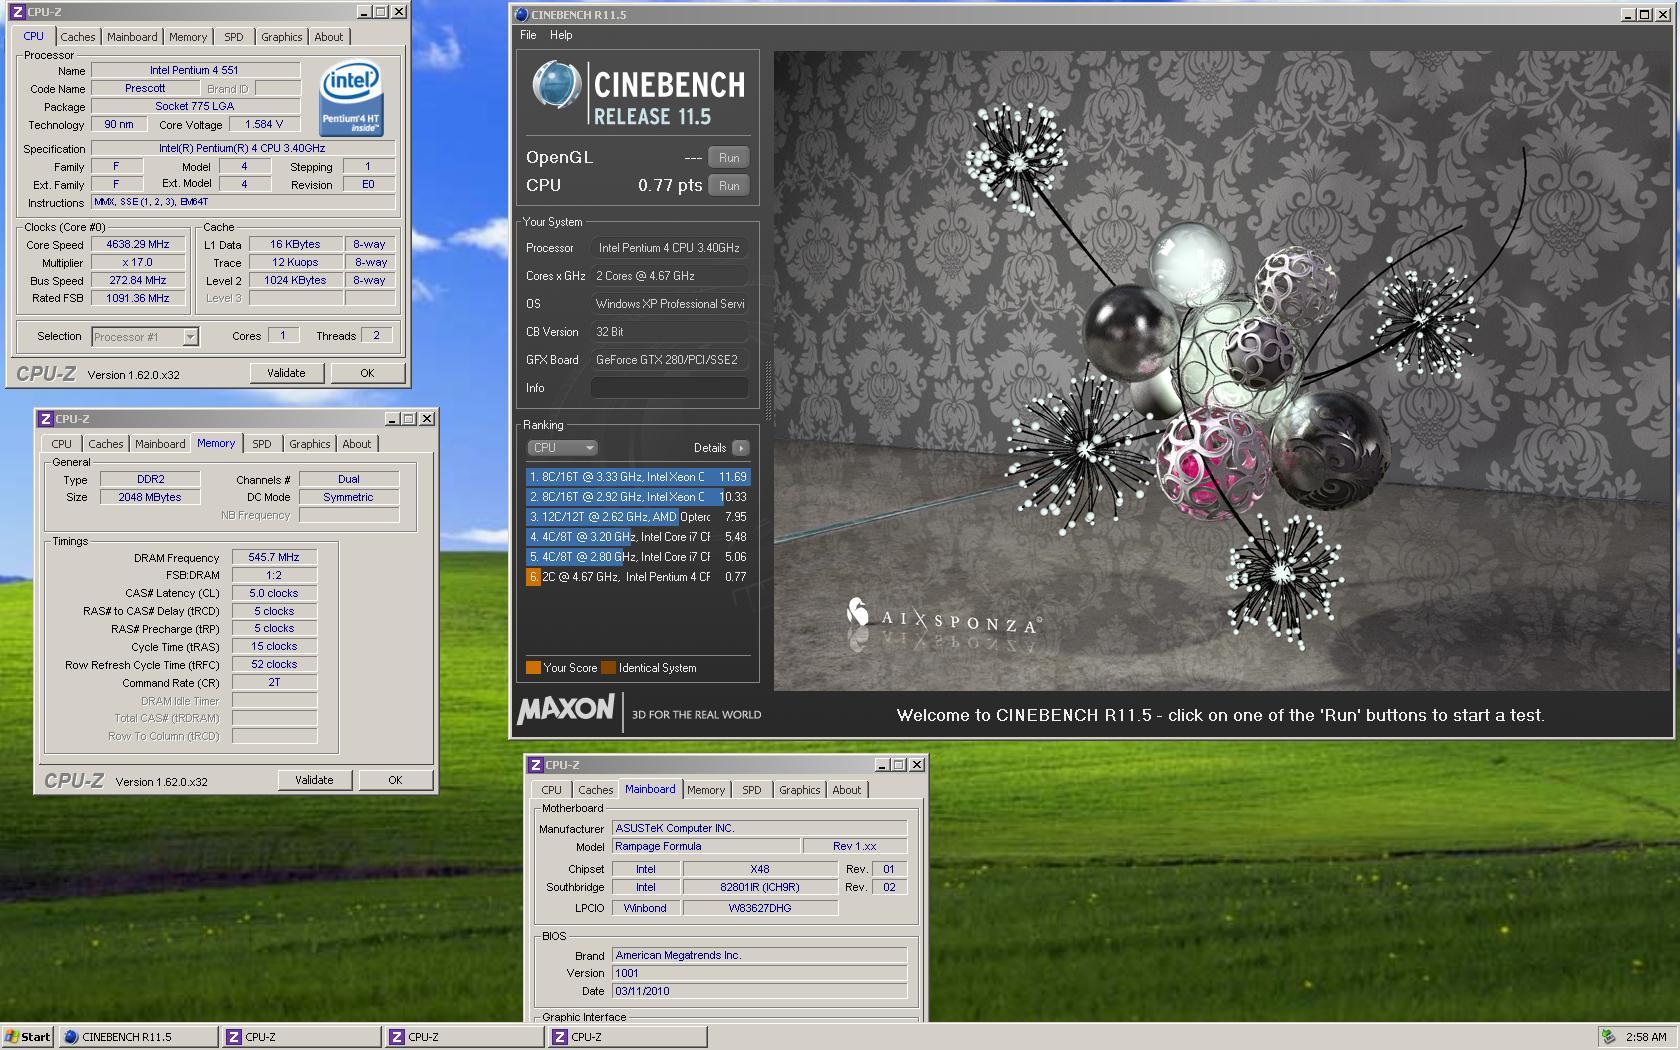Screen dimensions: 1680x1050
Task: Open Graphics tab in the Mainboard CPU-Z window
Action: coord(800,790)
